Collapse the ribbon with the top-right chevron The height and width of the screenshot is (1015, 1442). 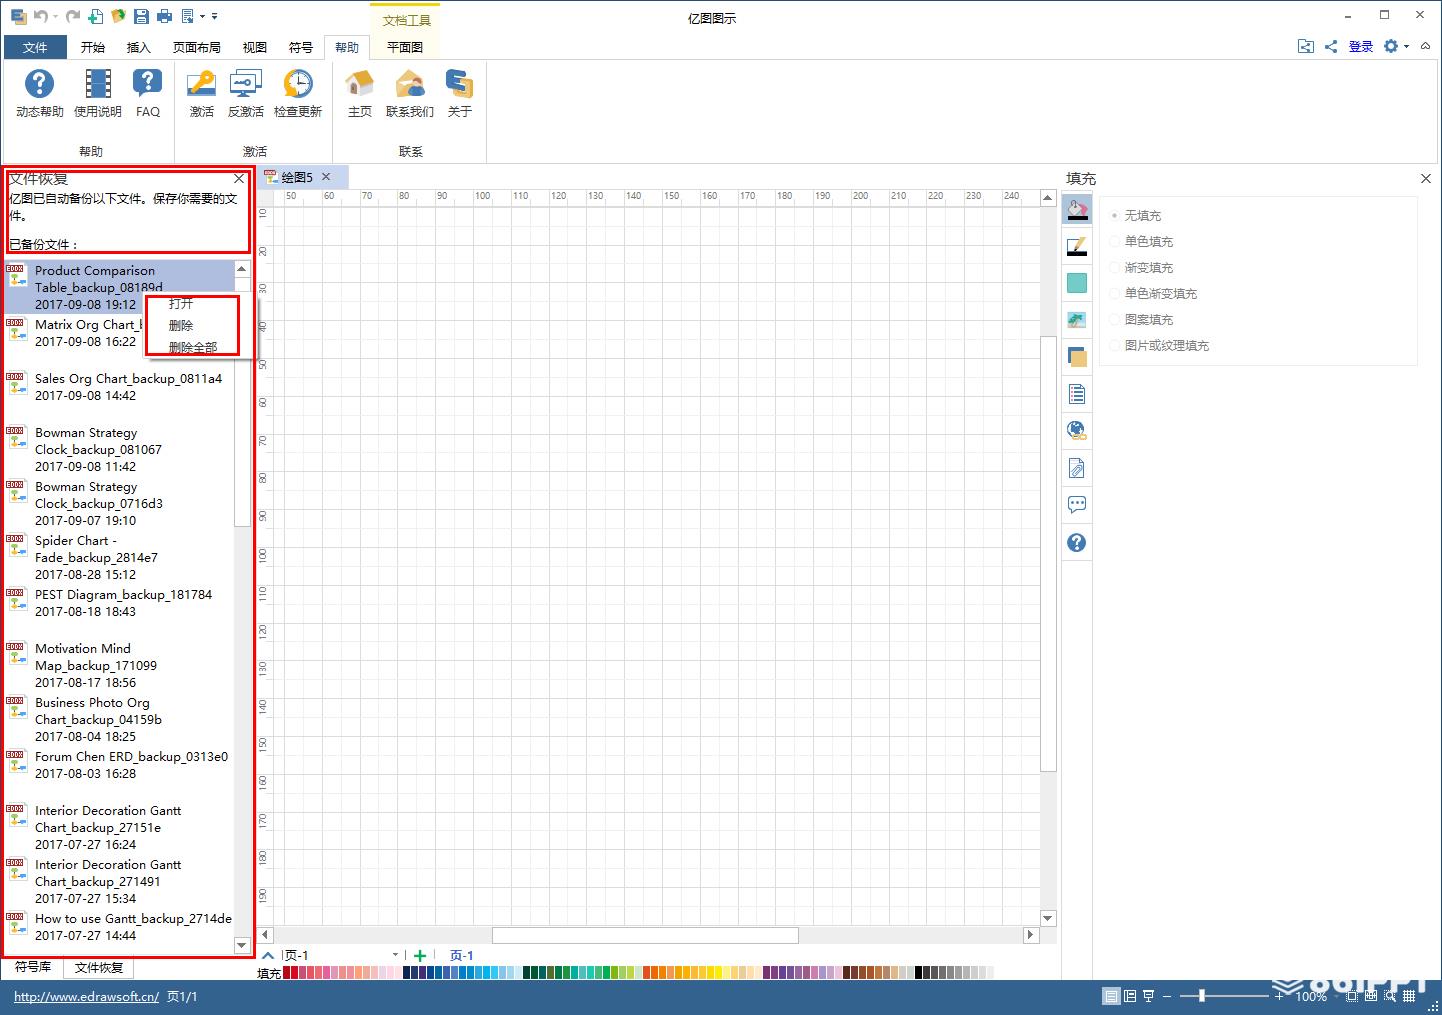1425,47
